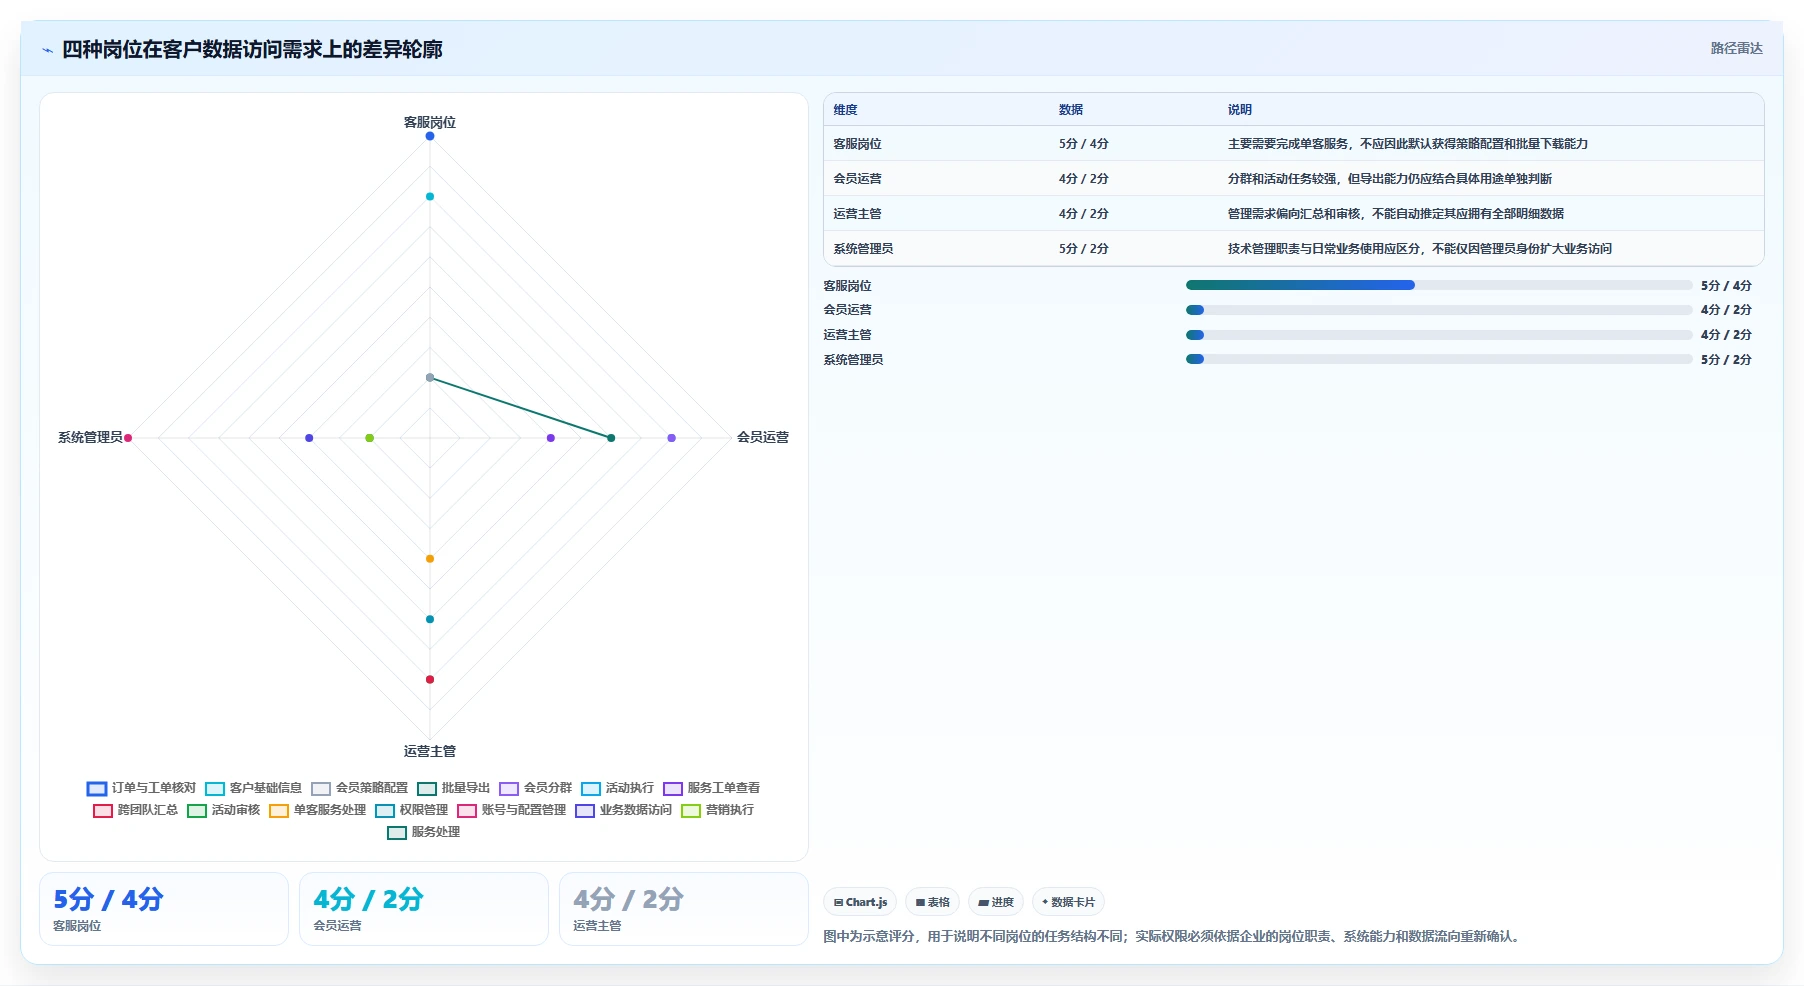Toggle the 客户基础信息 legend dataset

(x=253, y=788)
